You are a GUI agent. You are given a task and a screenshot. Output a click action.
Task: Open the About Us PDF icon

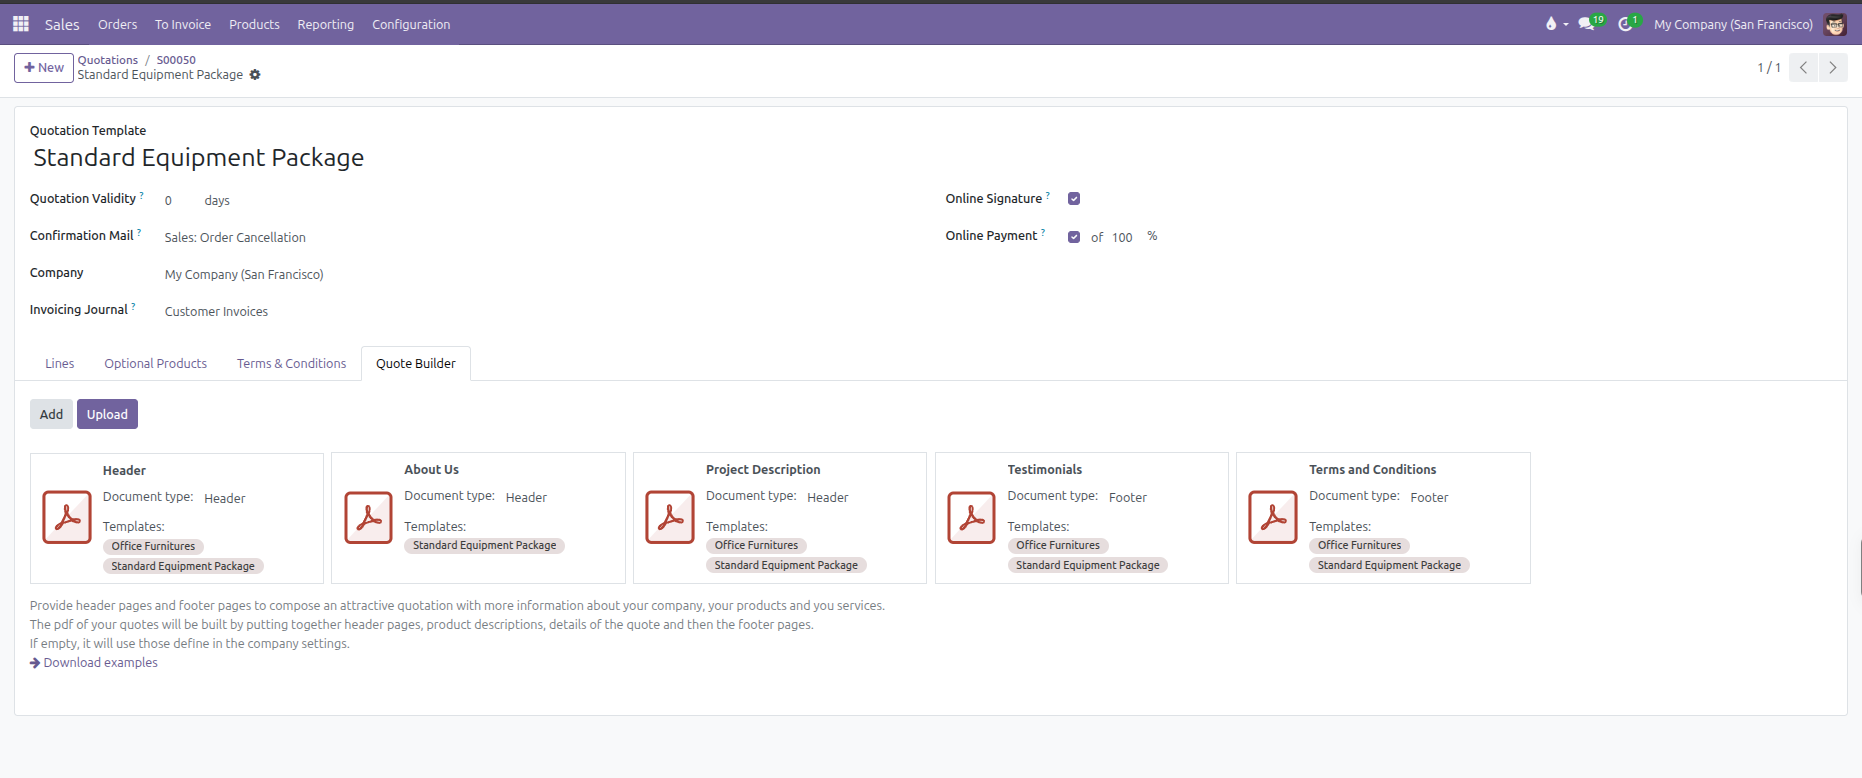(368, 517)
